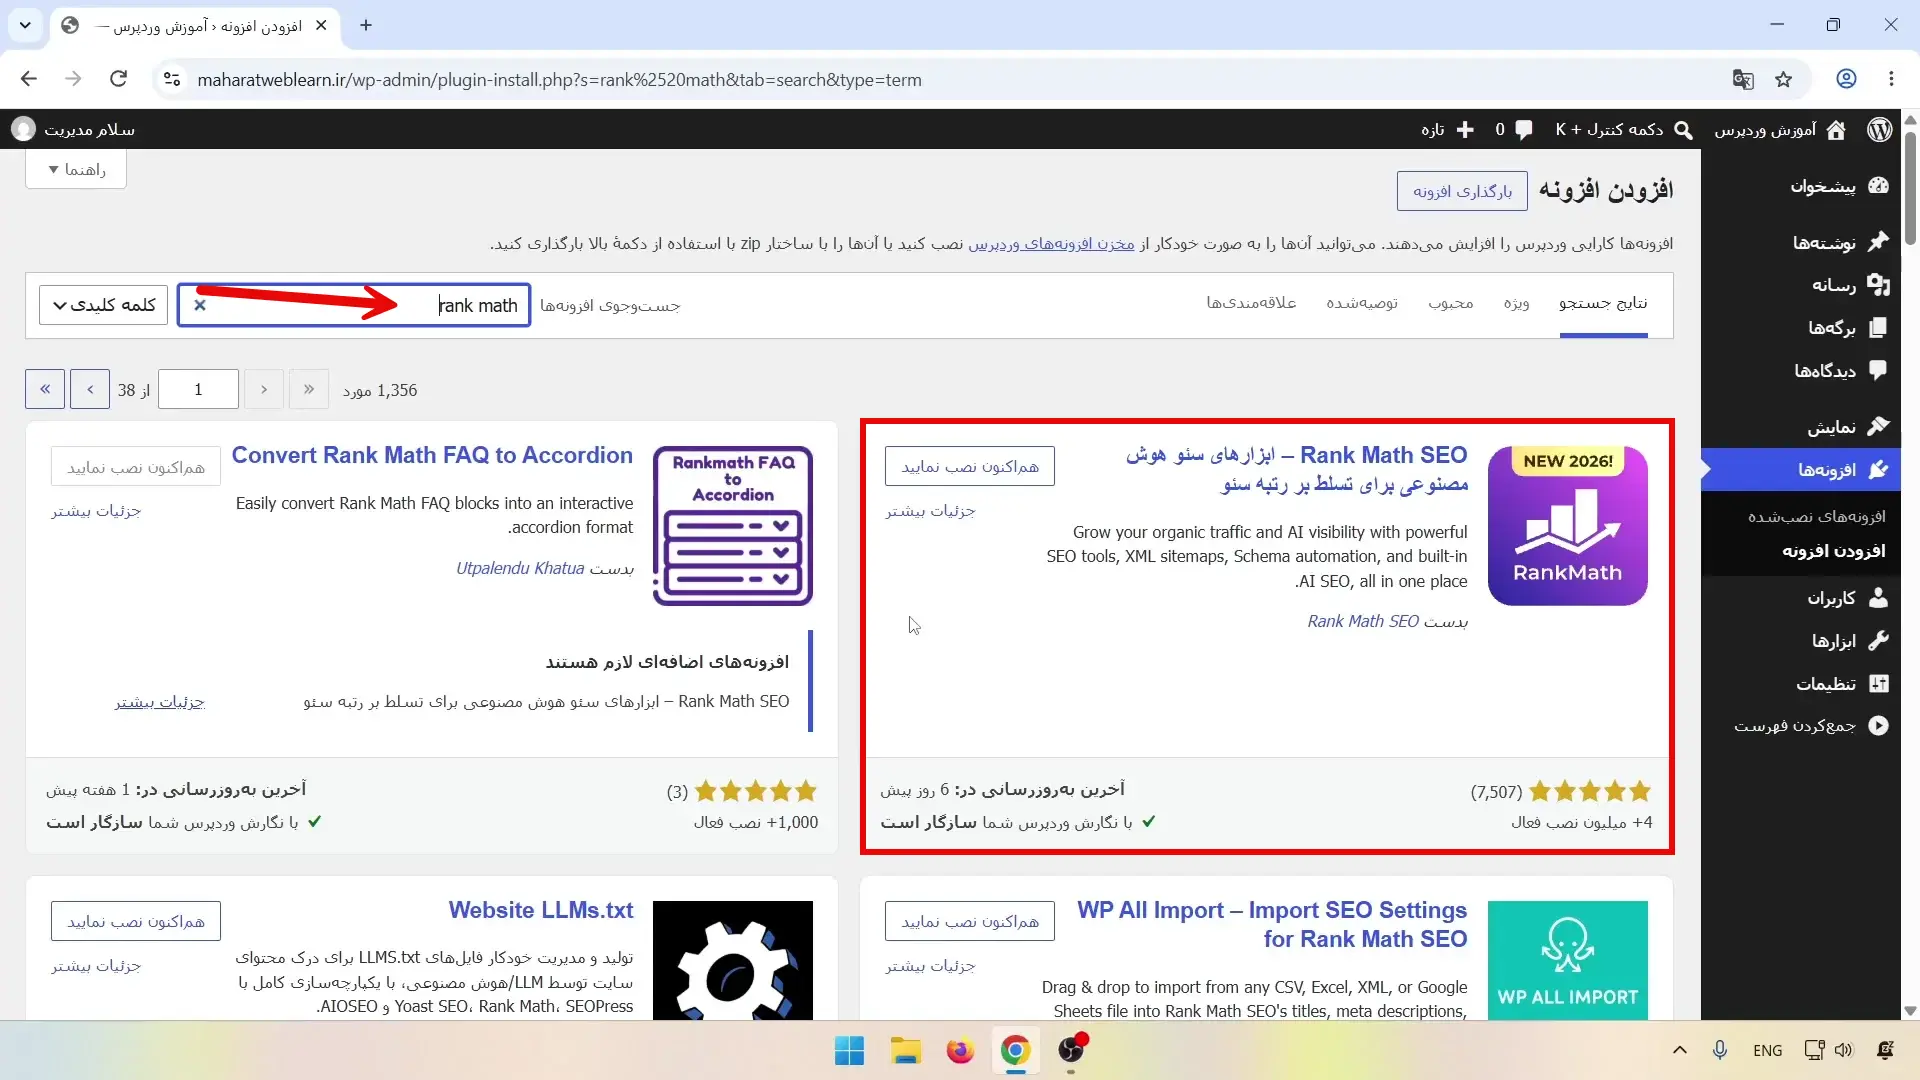1920x1080 pixels.
Task: Bookmark this page with star icon
Action: (1784, 79)
